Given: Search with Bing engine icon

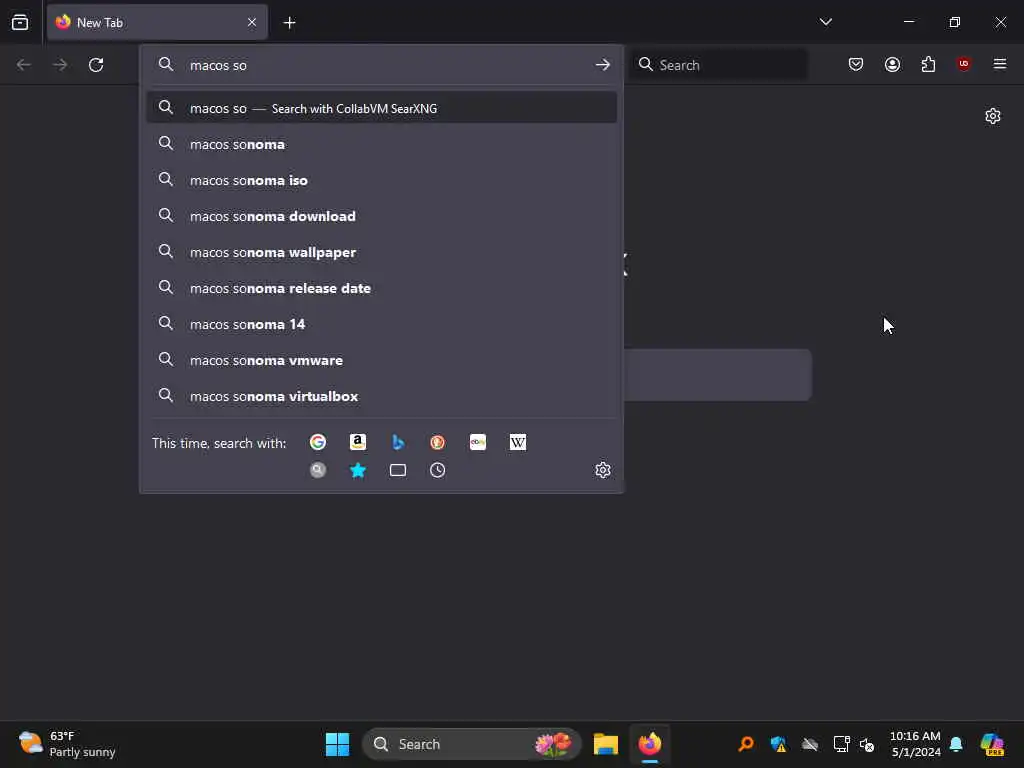Looking at the screenshot, I should point(398,442).
